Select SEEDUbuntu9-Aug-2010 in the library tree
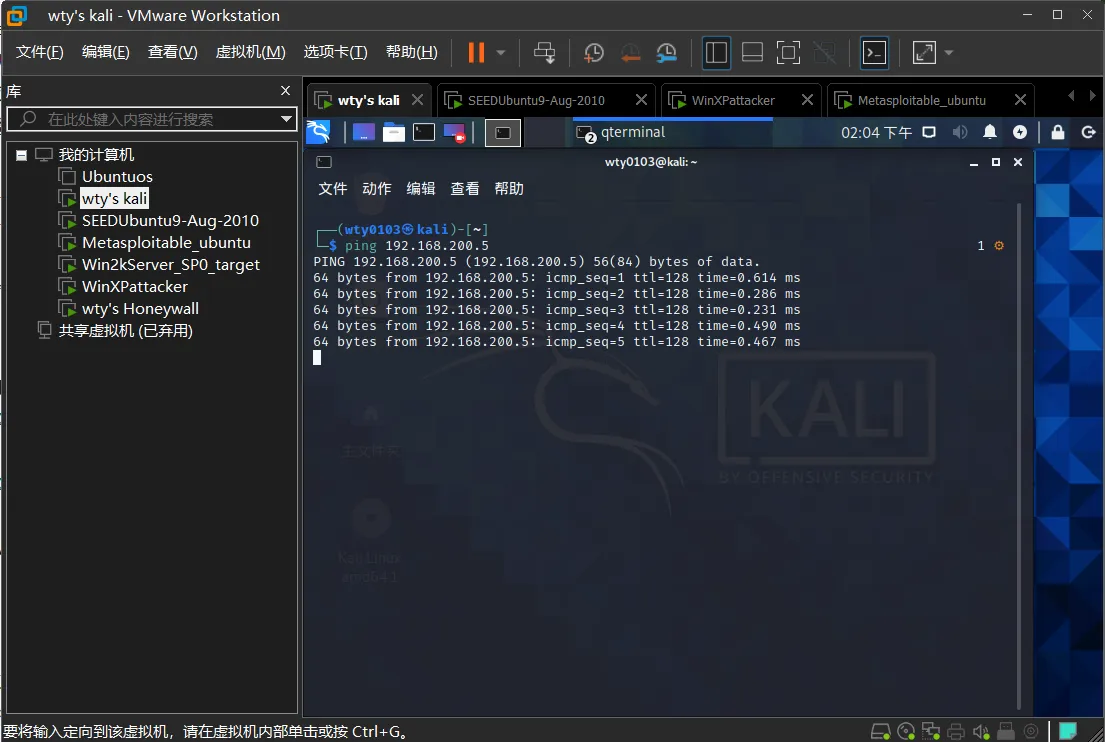This screenshot has height=742, width=1105. point(170,221)
